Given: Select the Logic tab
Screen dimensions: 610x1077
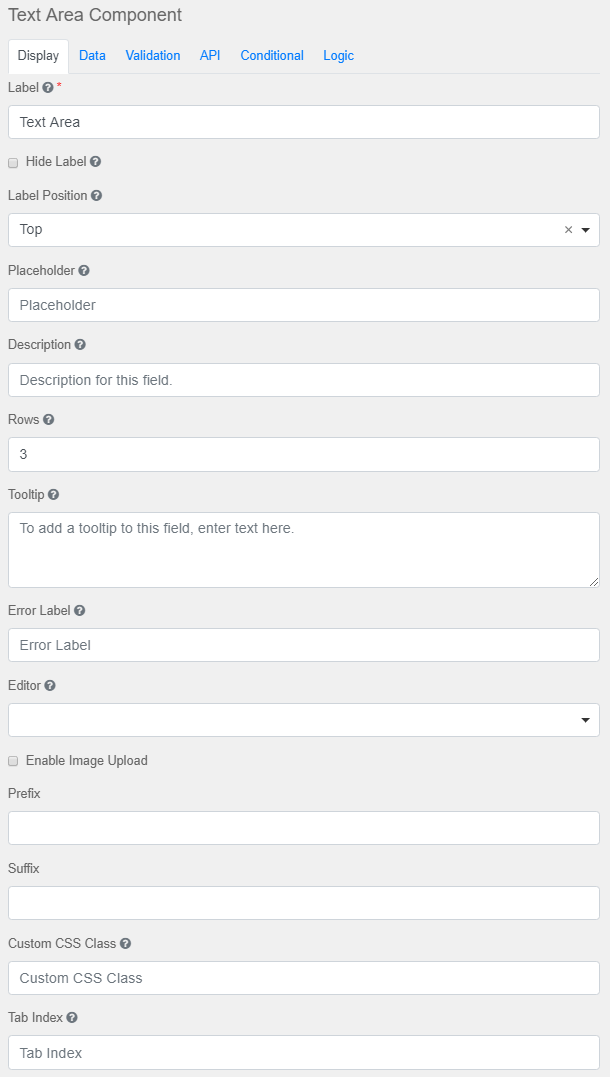Looking at the screenshot, I should click(338, 56).
